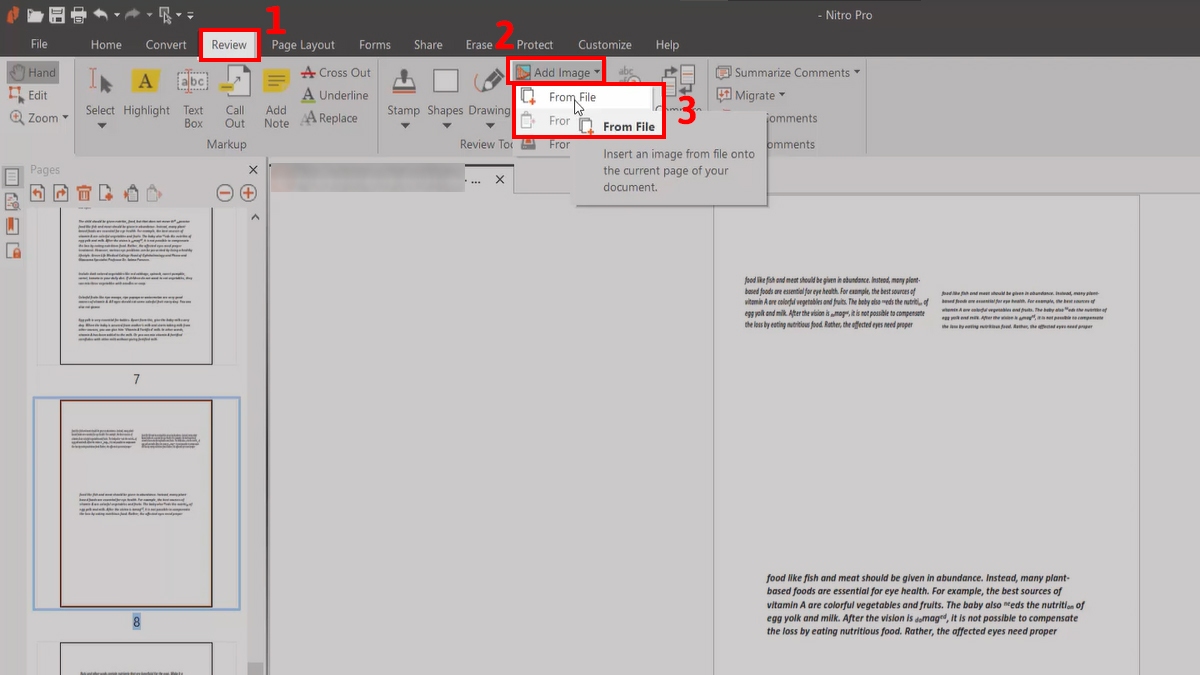Expand the Select tool dropdown arrow

(x=100, y=126)
